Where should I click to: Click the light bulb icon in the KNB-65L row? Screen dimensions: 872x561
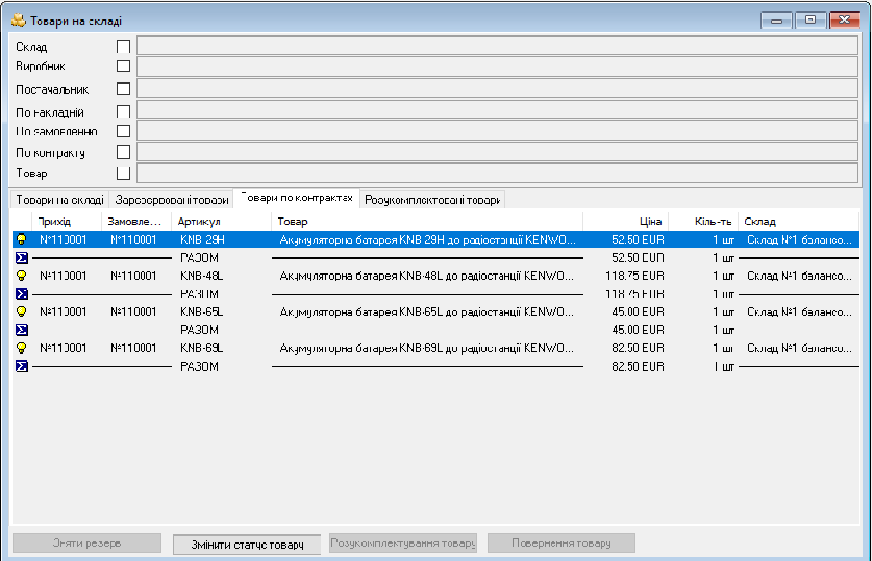[20, 312]
